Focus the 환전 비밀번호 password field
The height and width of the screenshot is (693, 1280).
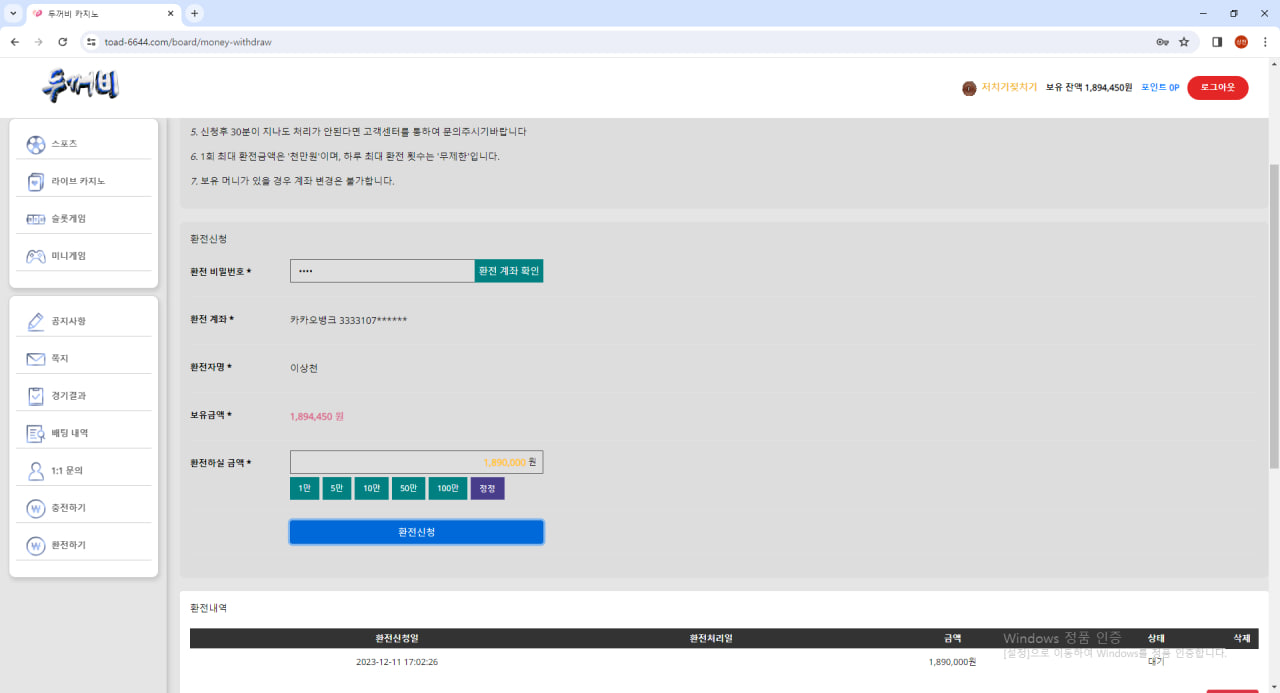pos(382,271)
